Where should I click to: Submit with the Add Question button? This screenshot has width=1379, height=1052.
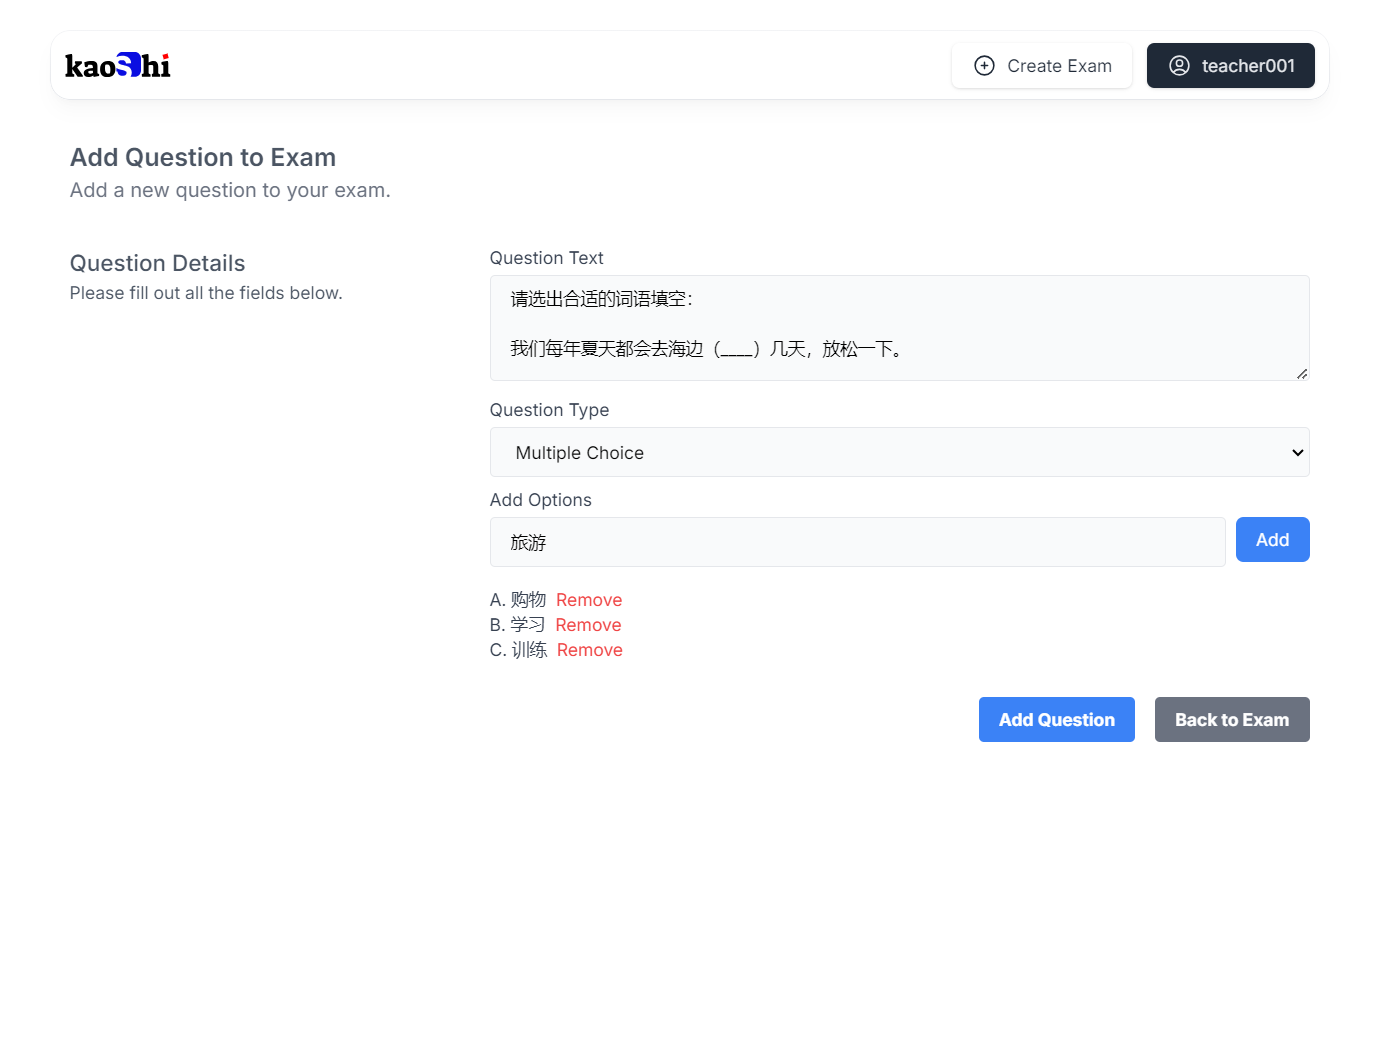point(1056,720)
